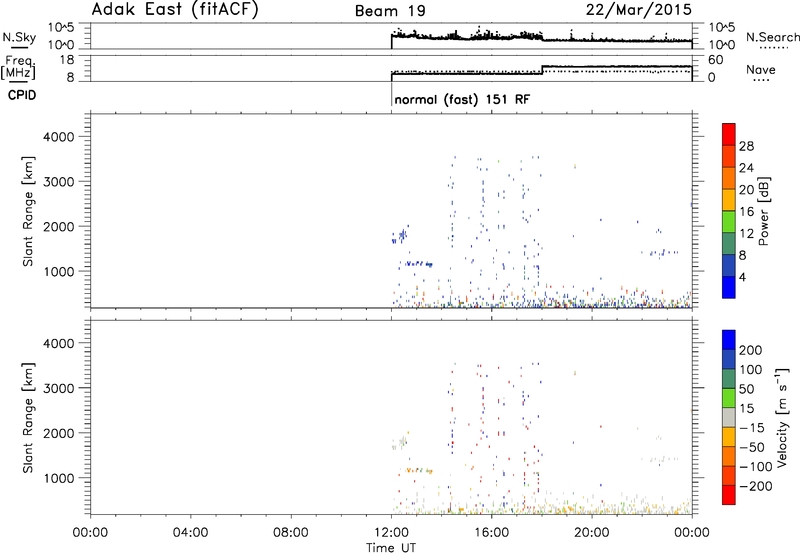Click '4000' on power panel range axis
Image resolution: width=800 pixels, height=554 pixels.
(59, 137)
